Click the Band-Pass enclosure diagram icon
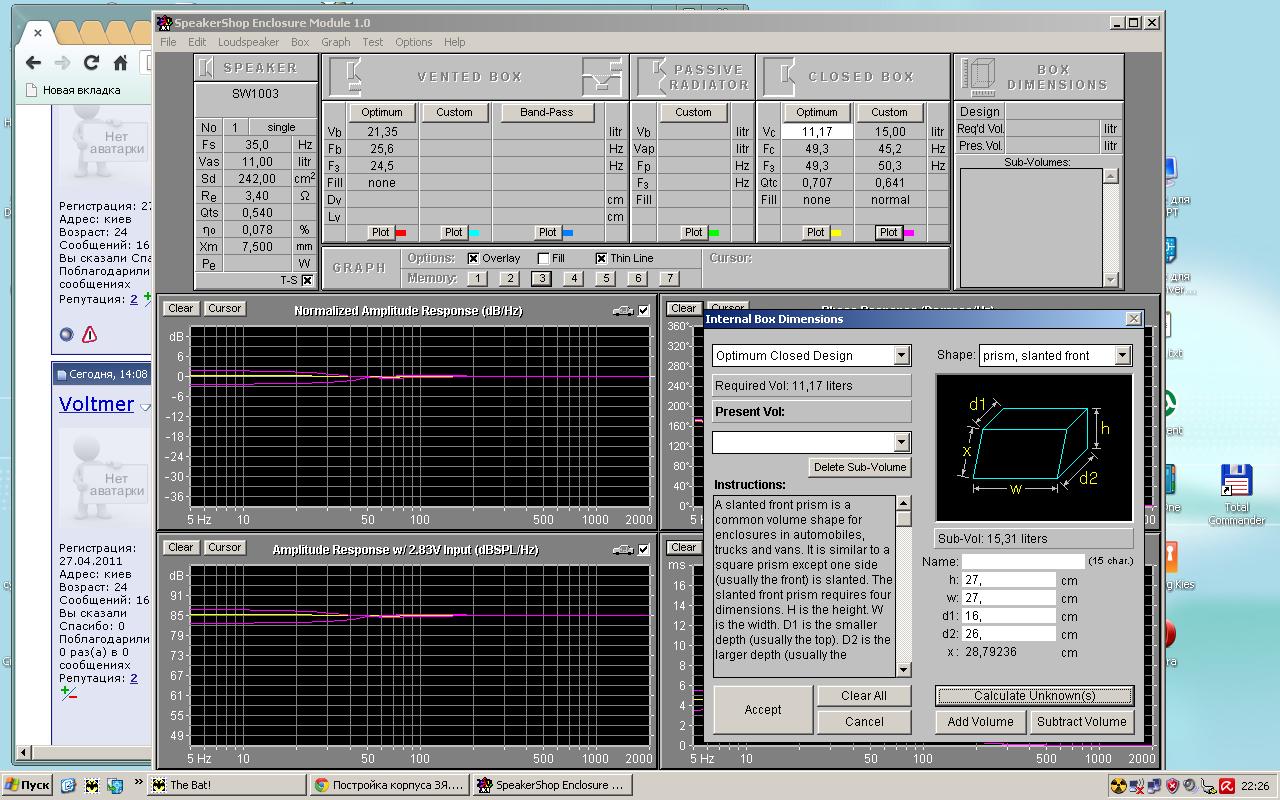 (x=601, y=76)
